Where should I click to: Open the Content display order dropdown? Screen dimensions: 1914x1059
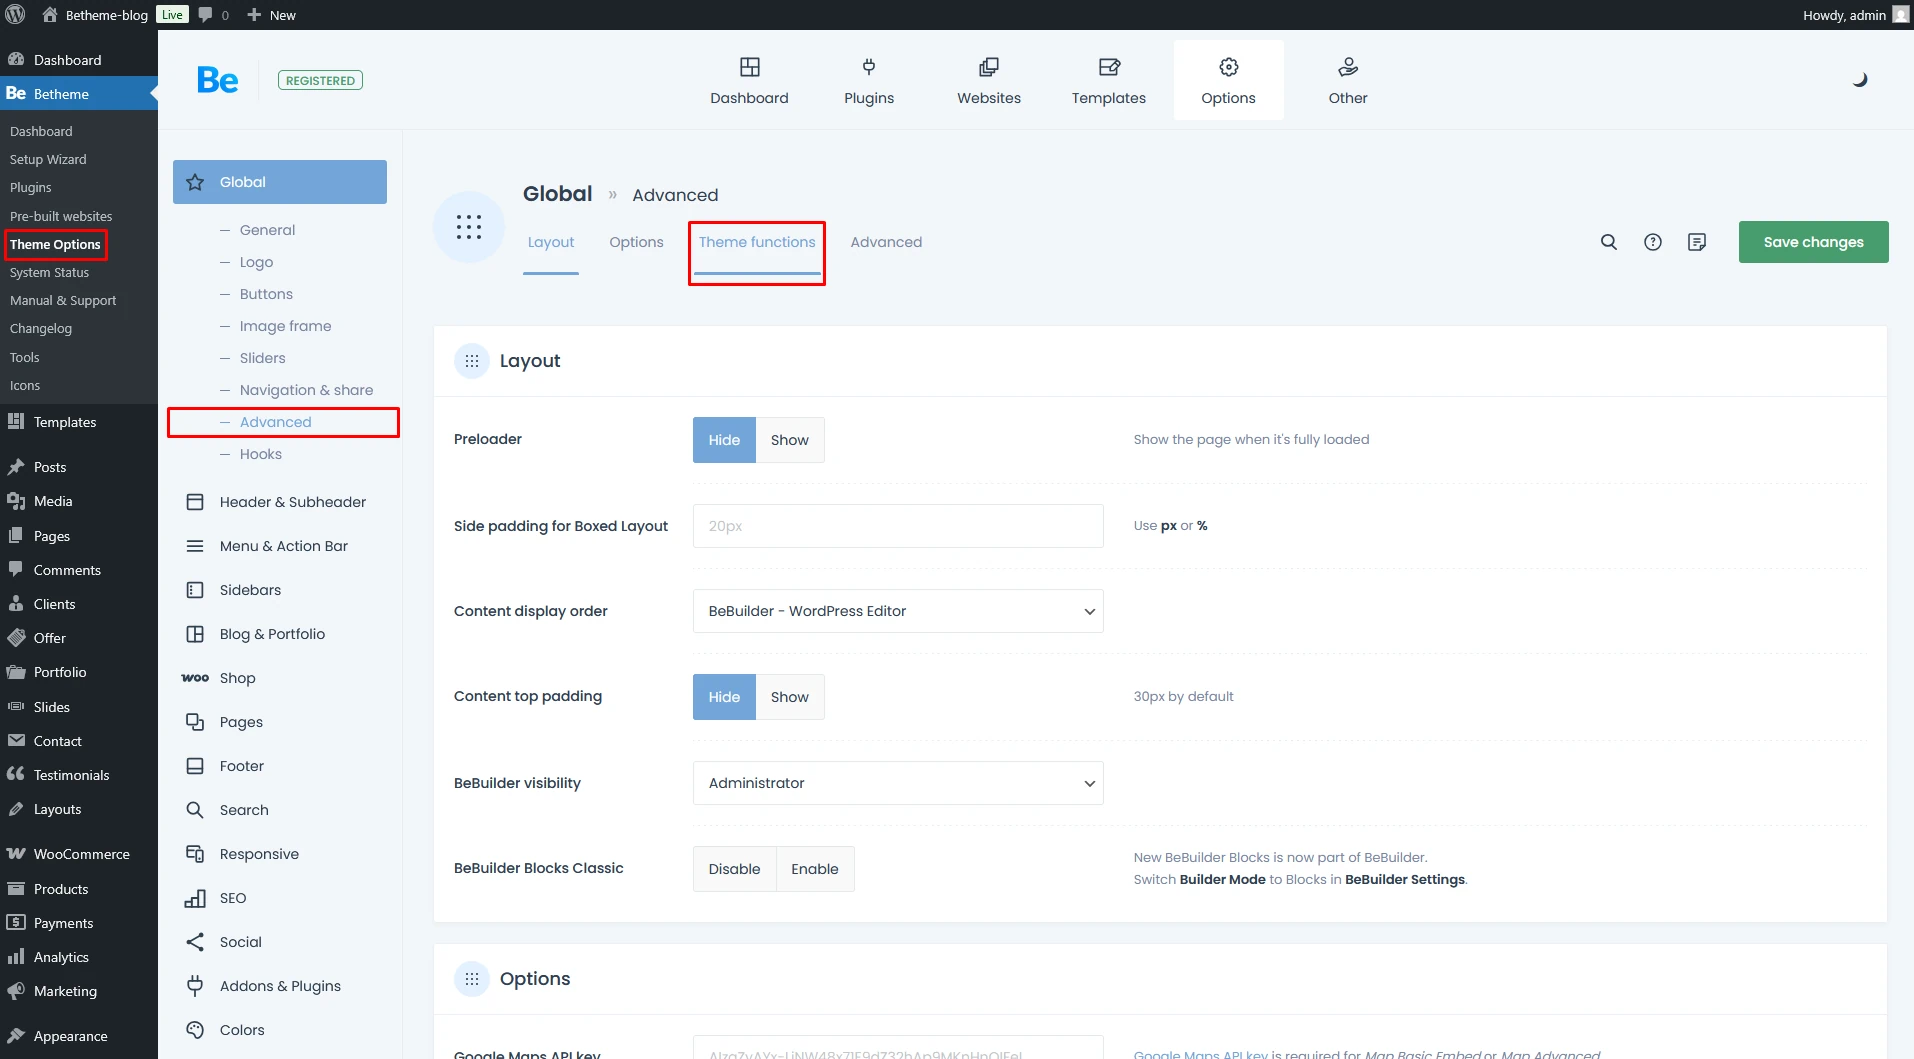coord(896,611)
